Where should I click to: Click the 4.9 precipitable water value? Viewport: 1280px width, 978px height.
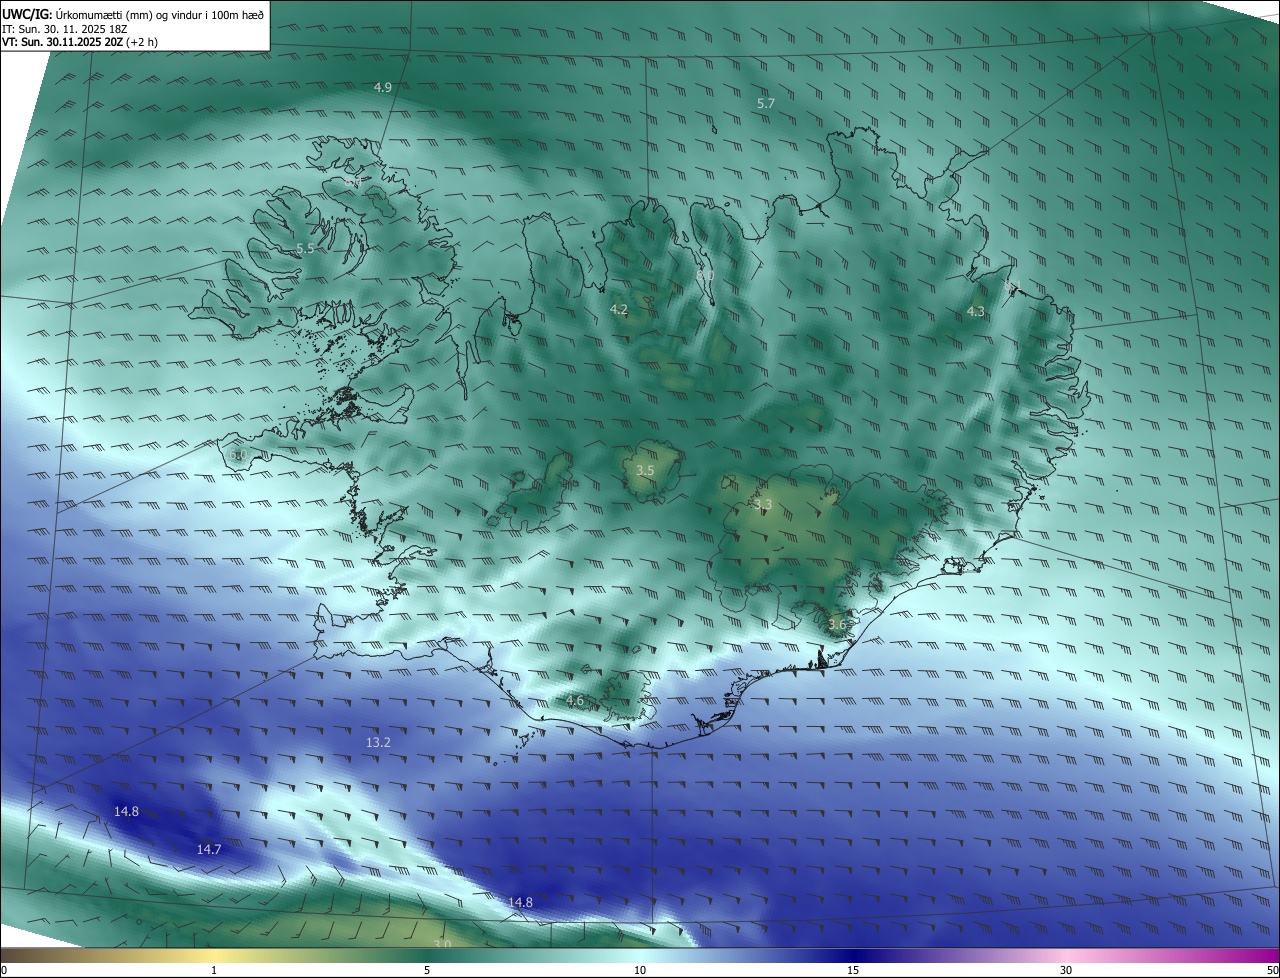click(x=383, y=88)
